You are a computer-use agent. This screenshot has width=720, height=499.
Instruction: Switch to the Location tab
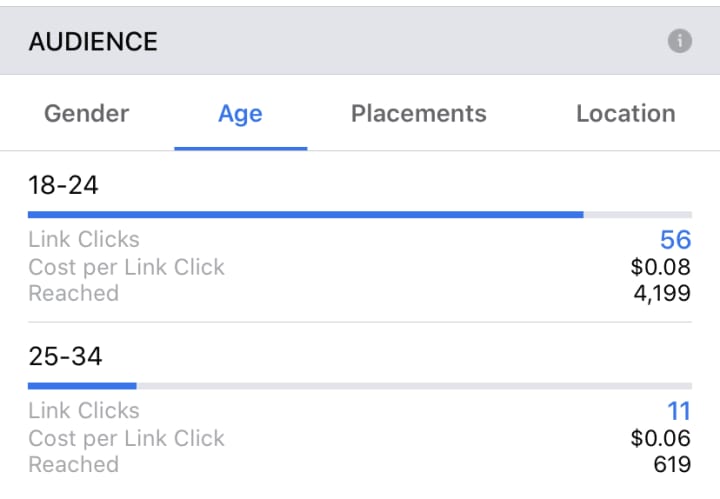pos(626,113)
